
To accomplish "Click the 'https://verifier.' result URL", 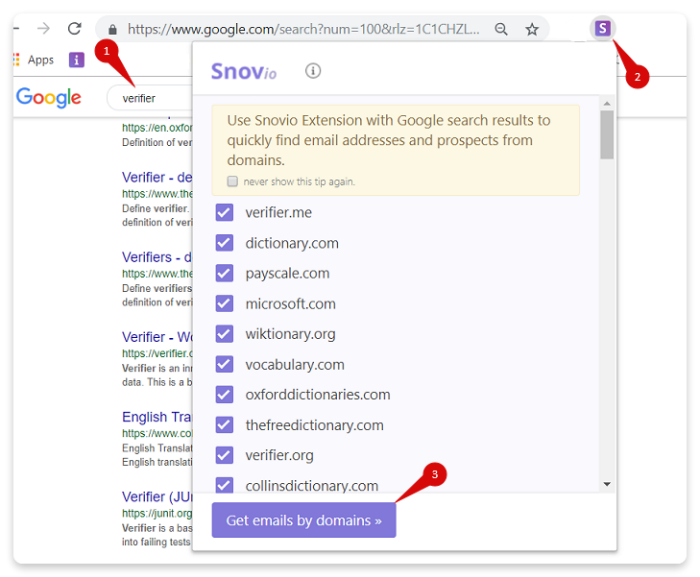I will point(157,353).
